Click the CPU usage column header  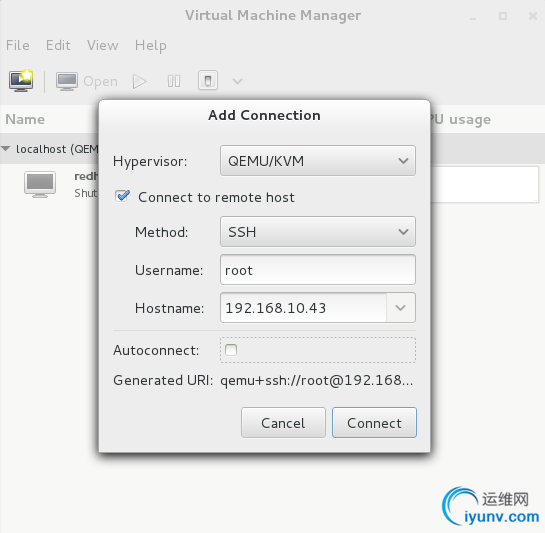click(x=461, y=119)
